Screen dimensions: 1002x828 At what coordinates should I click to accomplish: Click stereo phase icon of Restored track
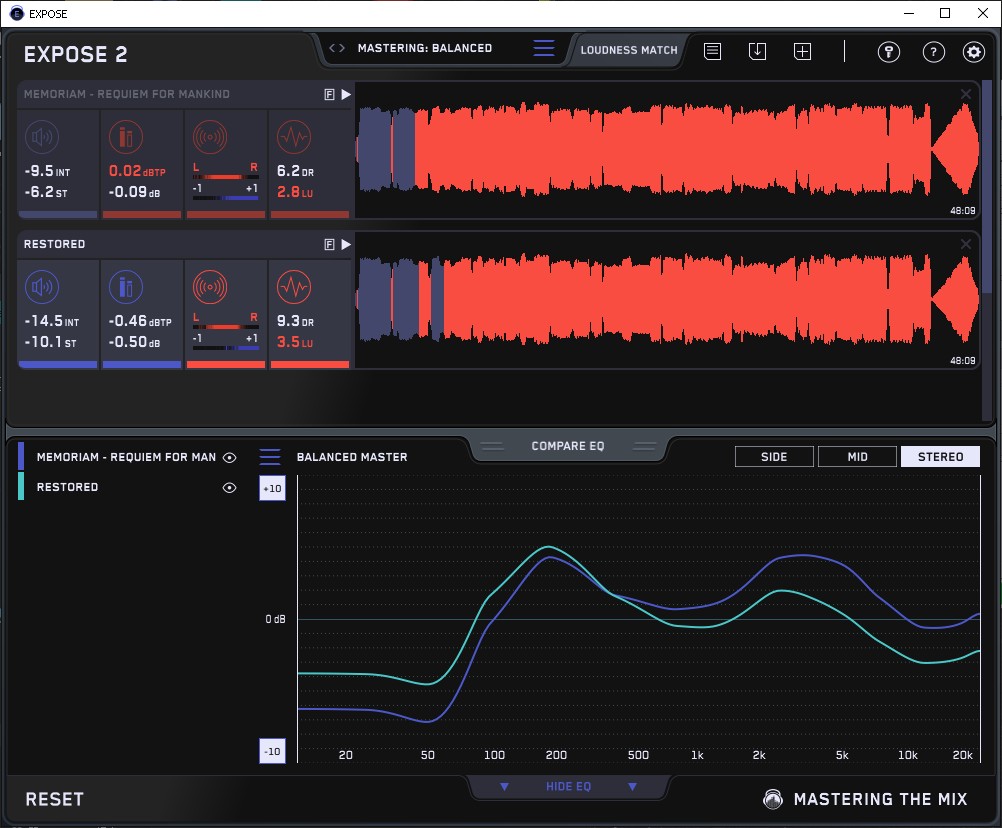(210, 288)
